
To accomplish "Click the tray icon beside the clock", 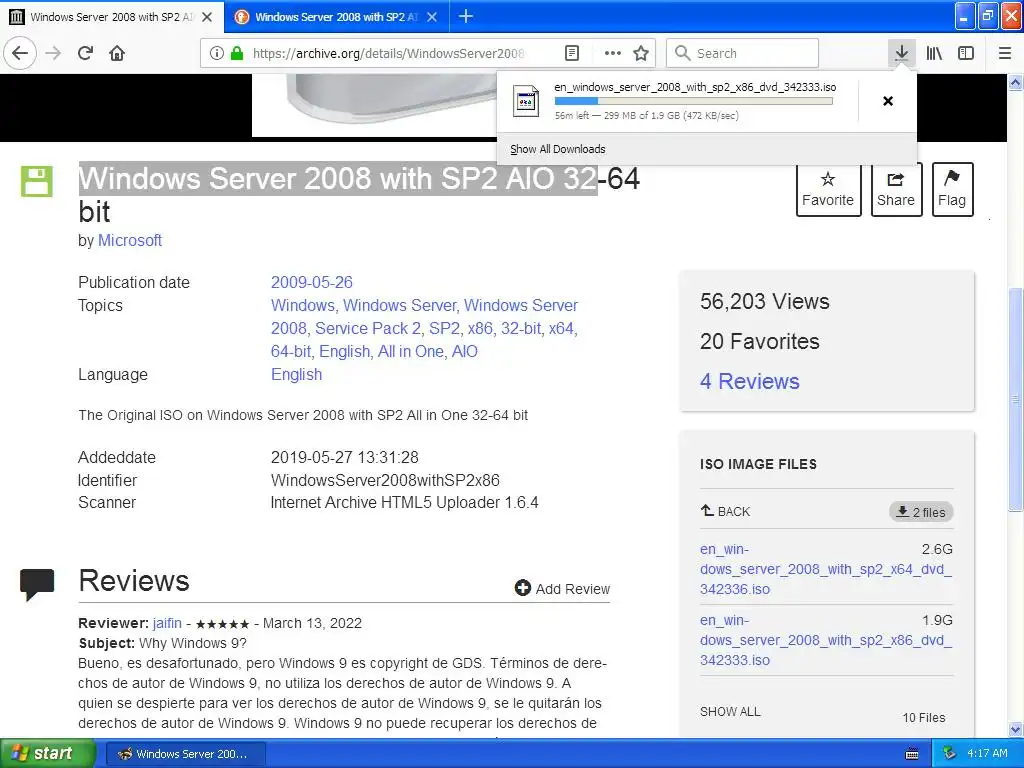I will point(950,753).
